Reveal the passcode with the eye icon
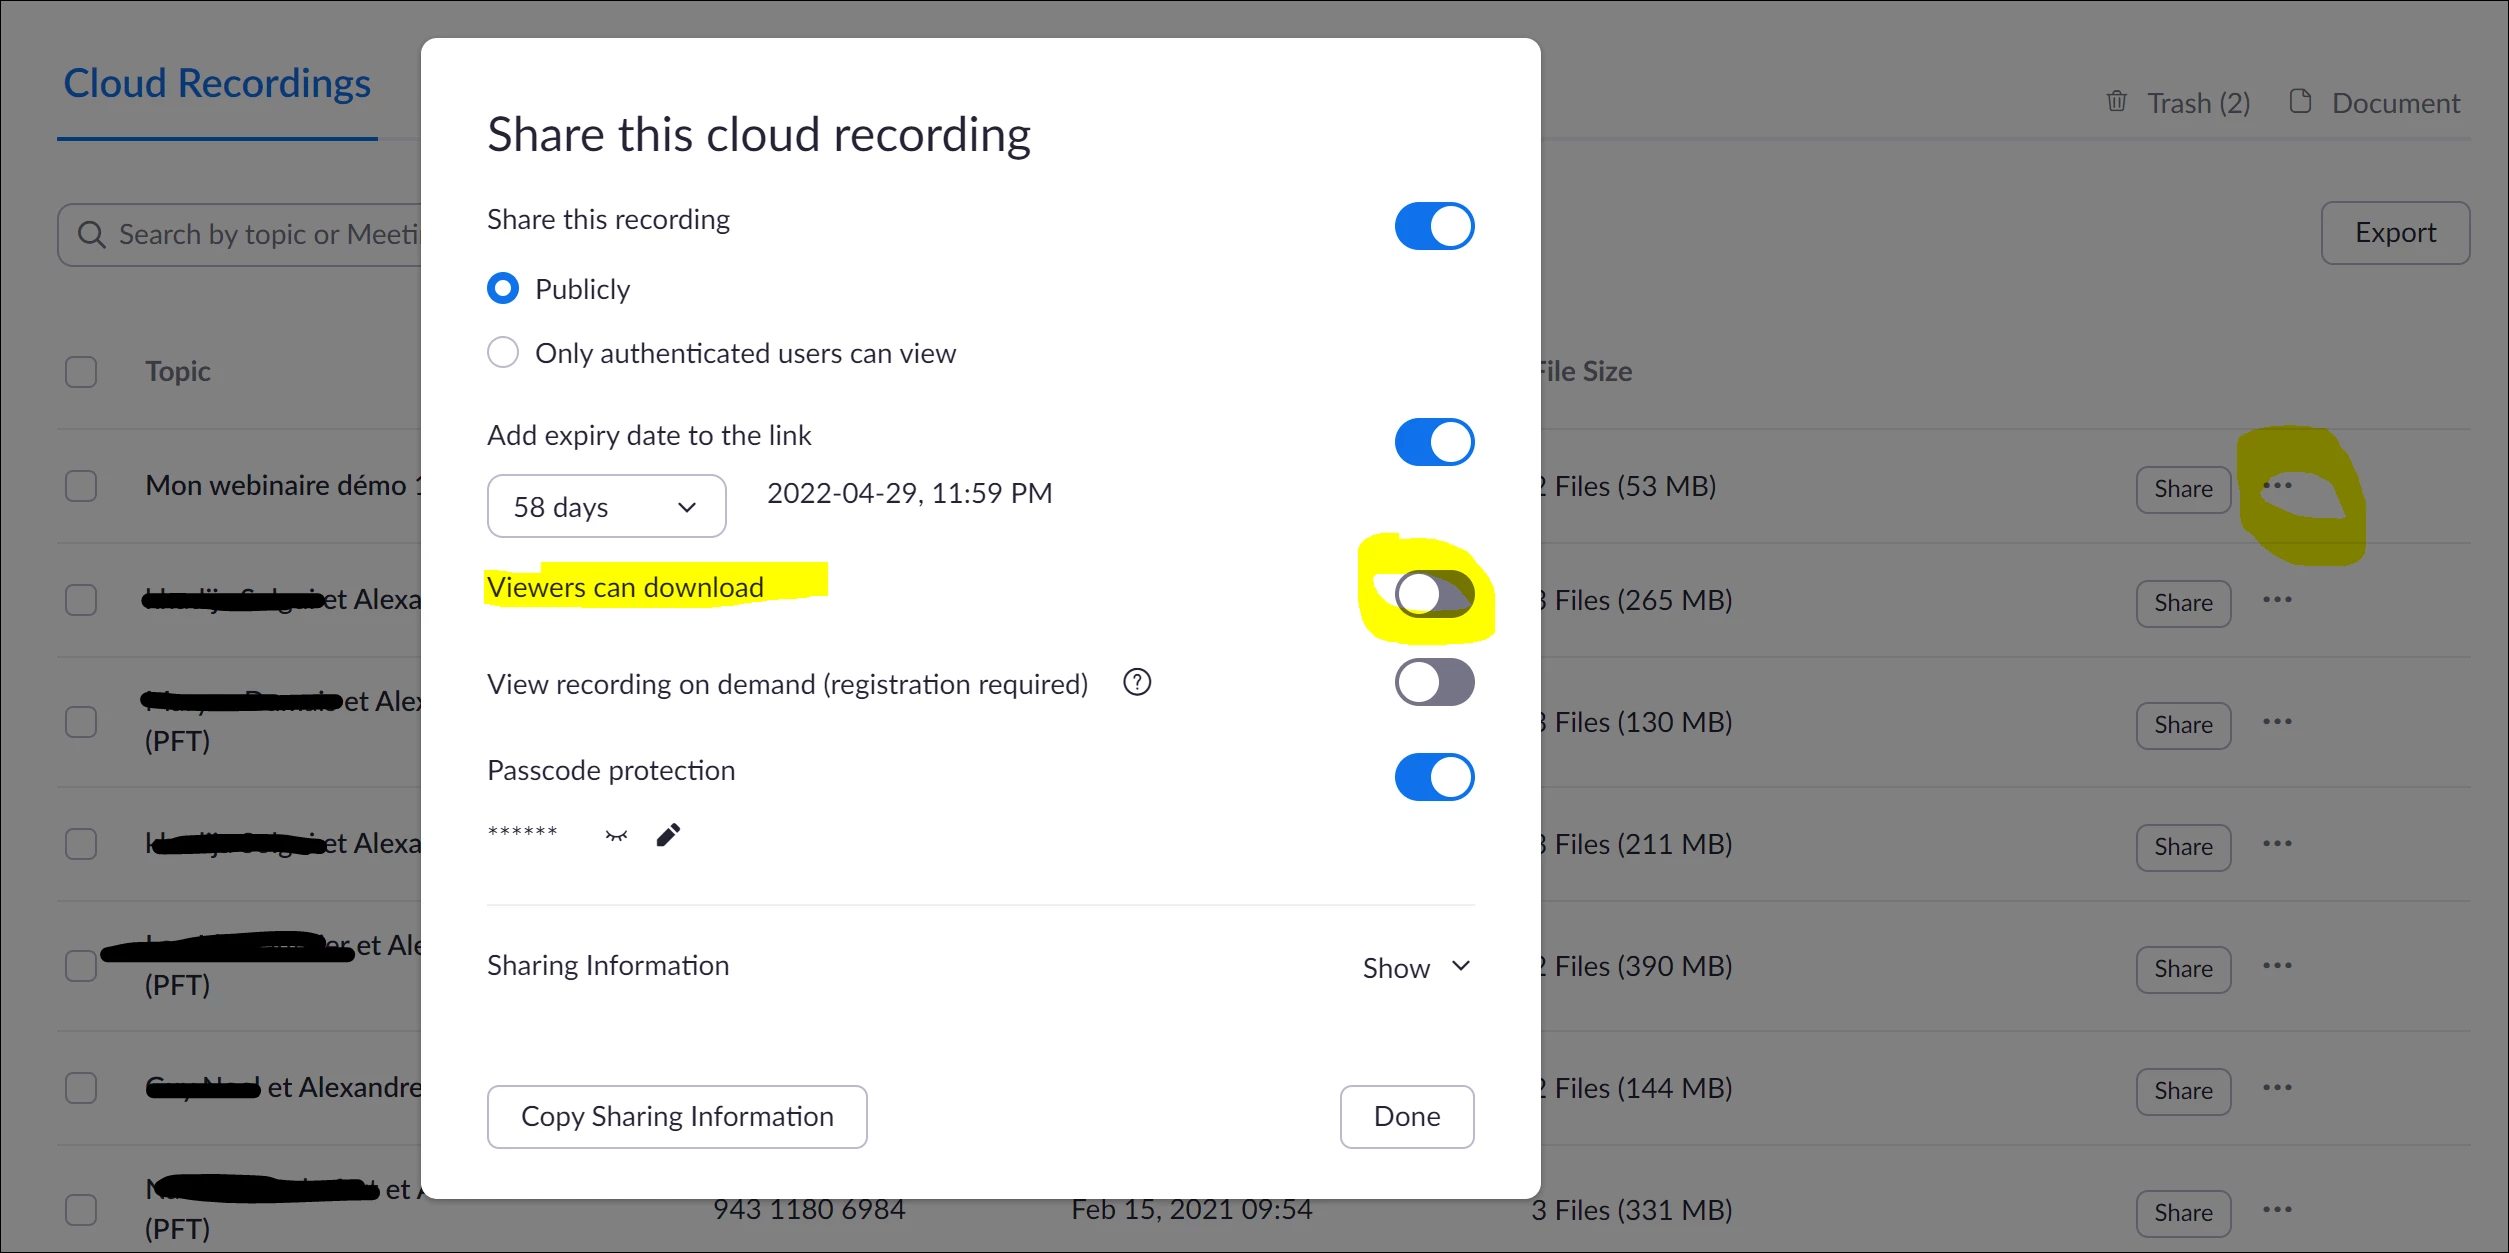This screenshot has width=2509, height=1253. pyautogui.click(x=616, y=835)
